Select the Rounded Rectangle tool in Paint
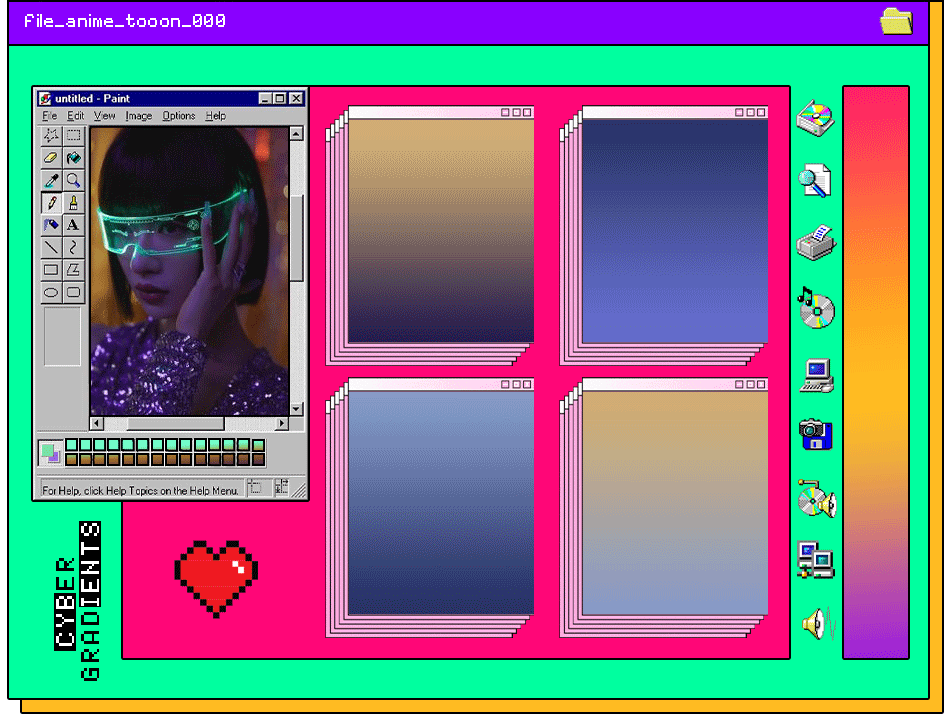Screen dimensions: 950x723 click(x=73, y=292)
